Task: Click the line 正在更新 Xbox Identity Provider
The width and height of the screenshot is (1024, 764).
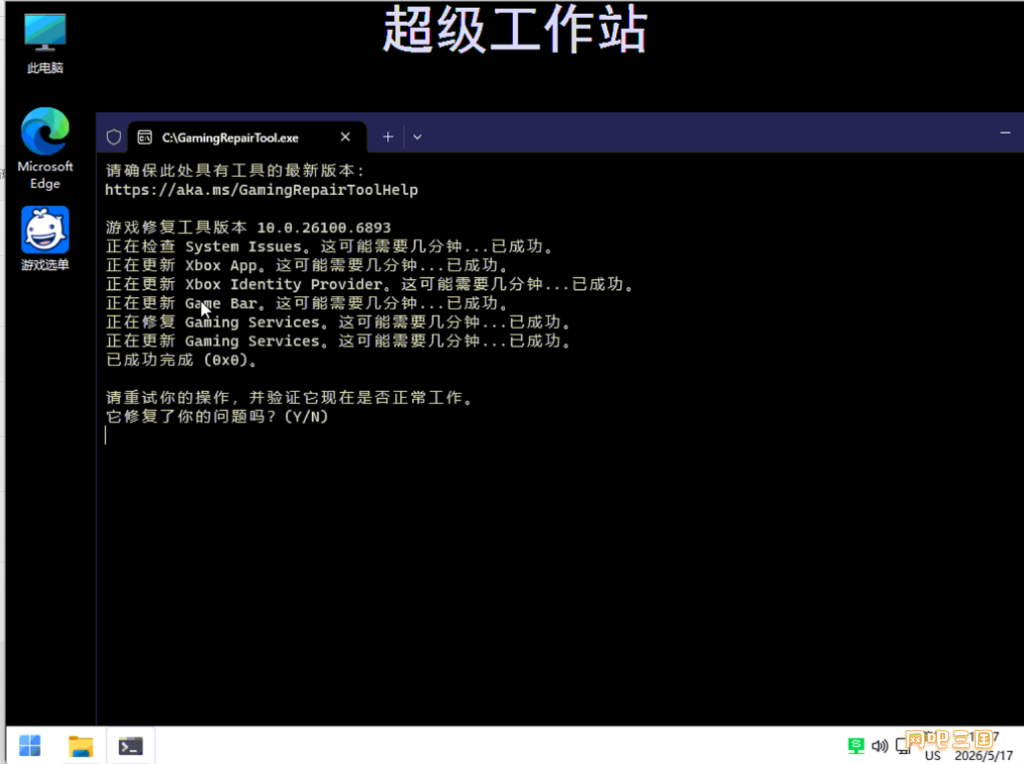Action: [x=370, y=284]
